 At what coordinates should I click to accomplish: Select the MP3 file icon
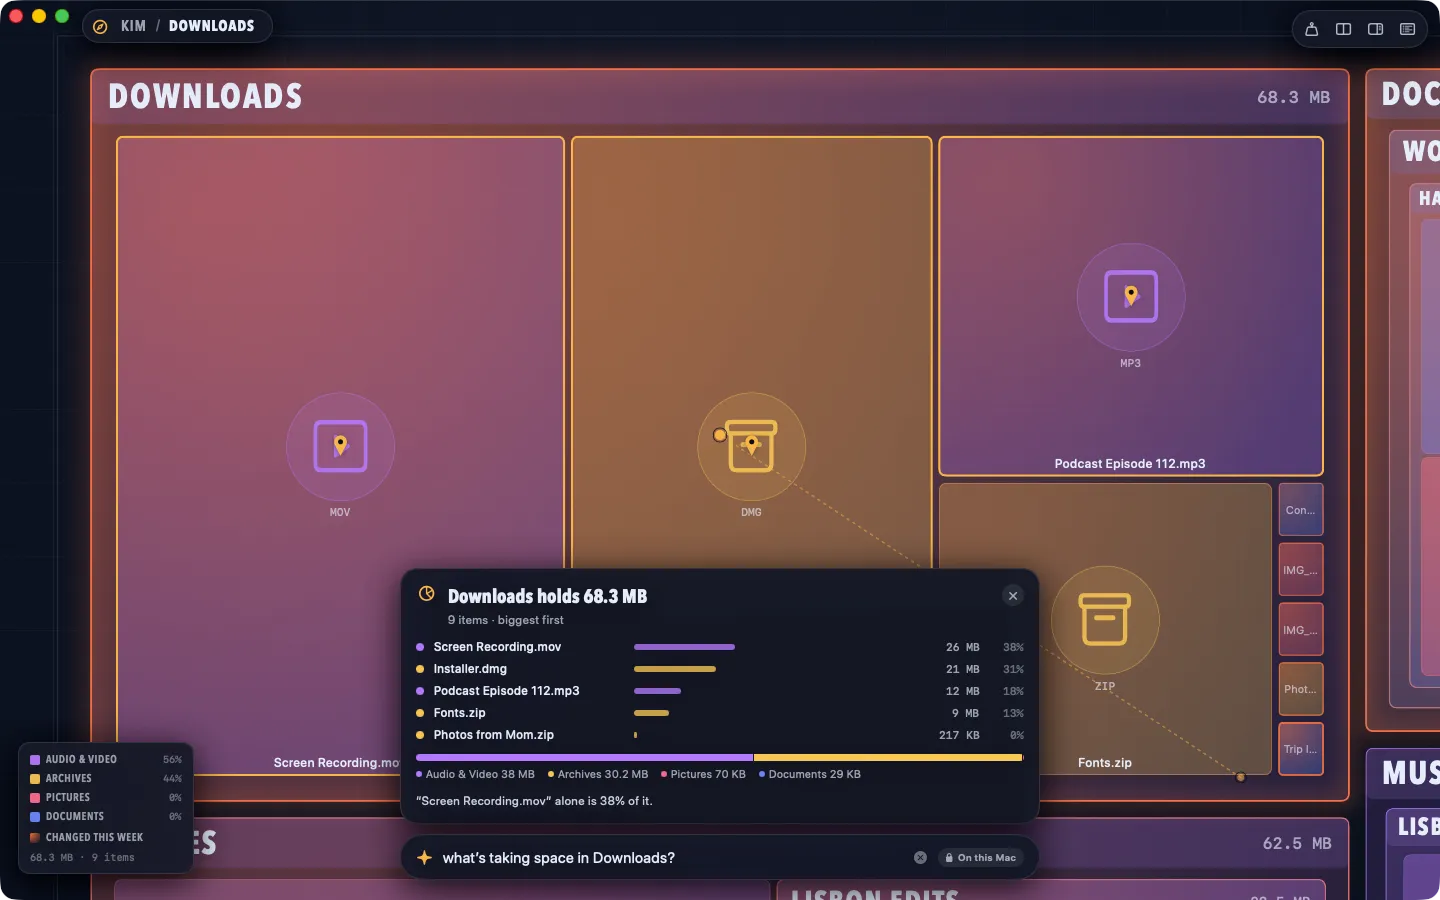1131,297
